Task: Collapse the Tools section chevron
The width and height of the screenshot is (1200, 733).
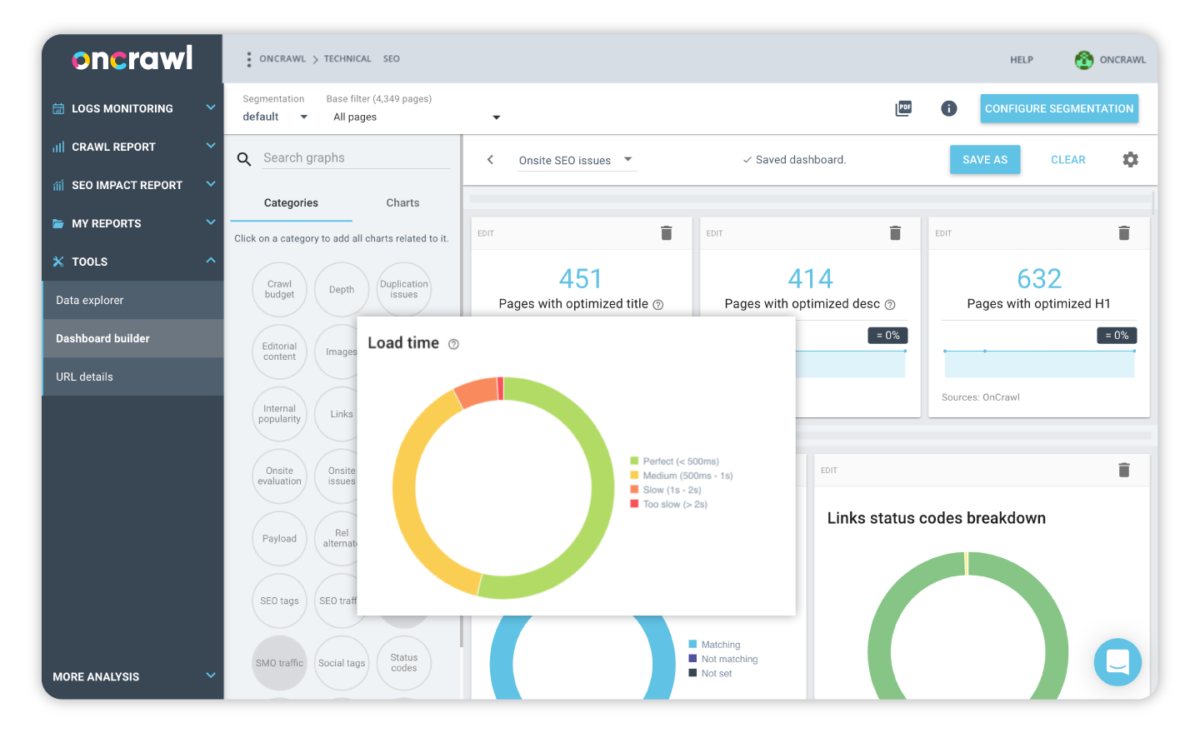Action: tap(210, 261)
